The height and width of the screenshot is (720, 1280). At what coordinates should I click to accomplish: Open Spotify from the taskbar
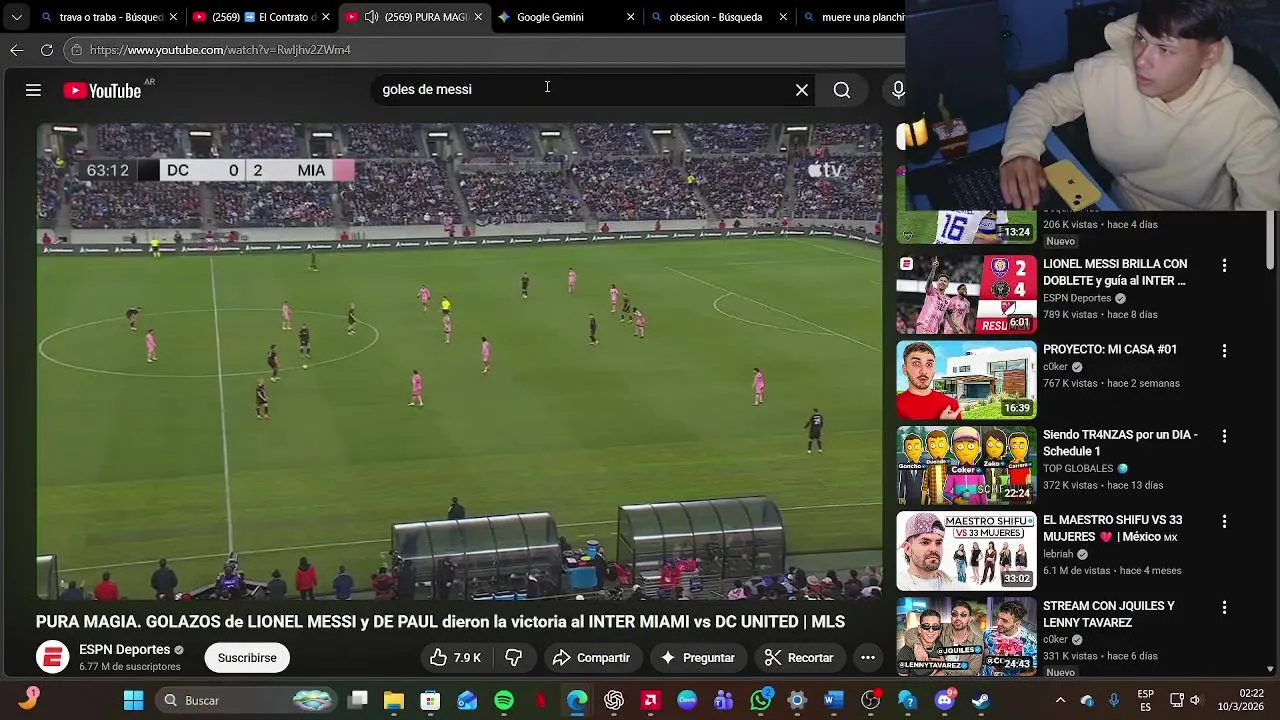point(504,700)
